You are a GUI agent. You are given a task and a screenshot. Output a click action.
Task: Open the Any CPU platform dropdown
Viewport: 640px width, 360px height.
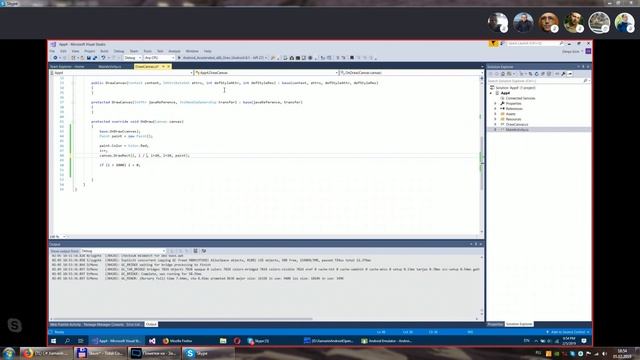click(x=159, y=58)
